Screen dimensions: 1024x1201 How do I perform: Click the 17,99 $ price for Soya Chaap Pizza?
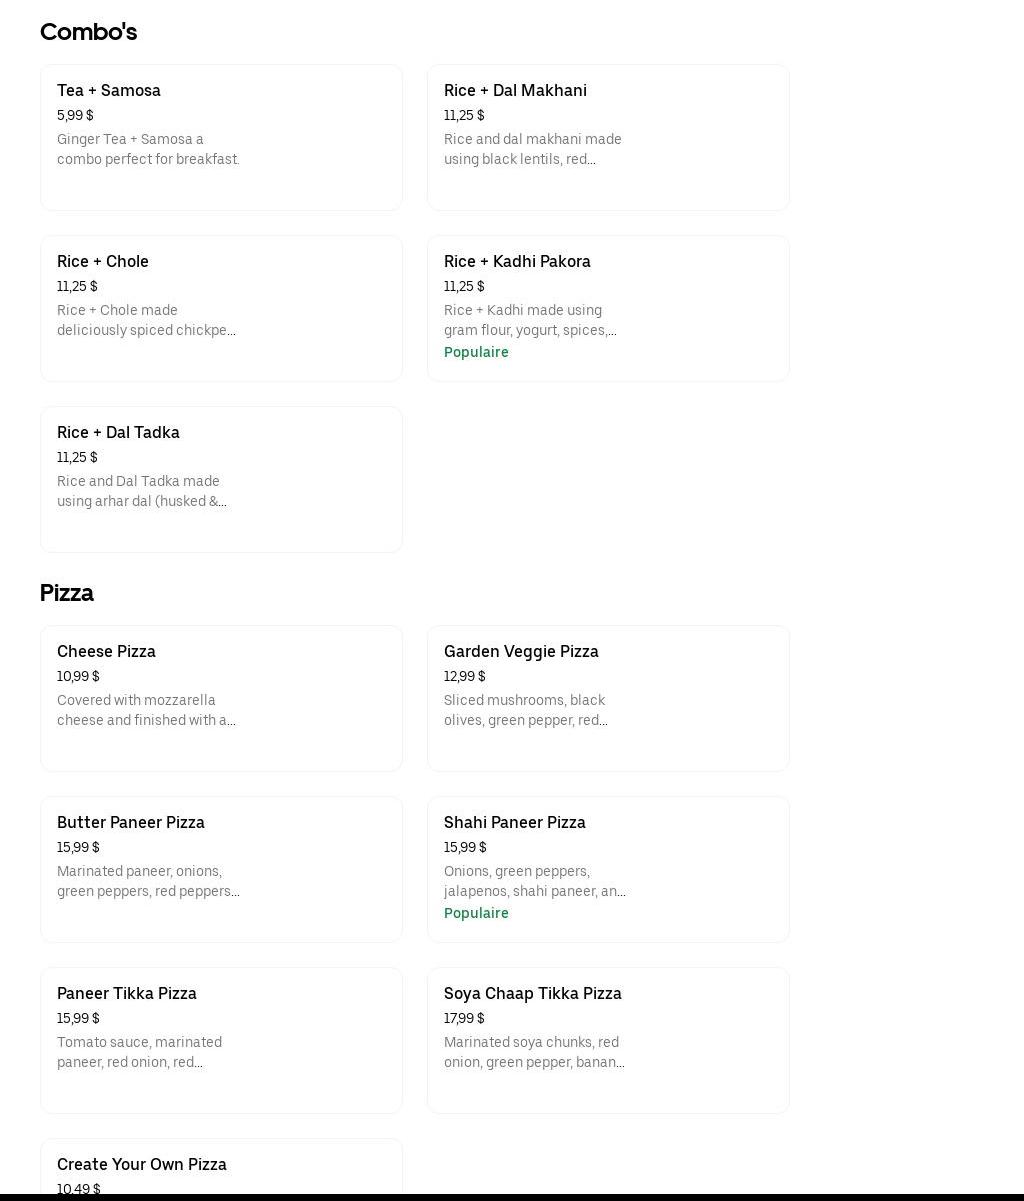[464, 1018]
